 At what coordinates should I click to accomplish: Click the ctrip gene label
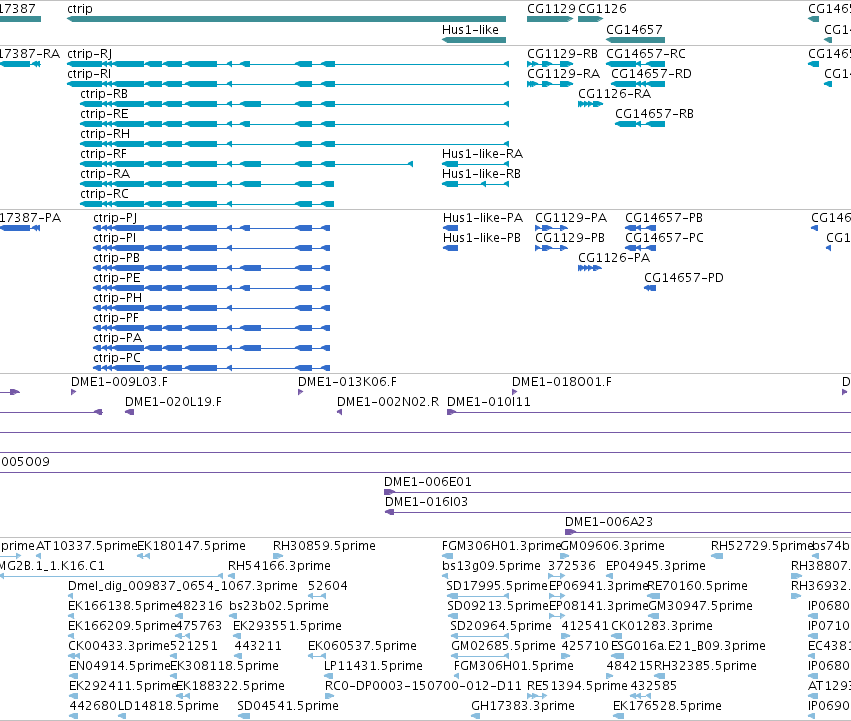(x=80, y=9)
